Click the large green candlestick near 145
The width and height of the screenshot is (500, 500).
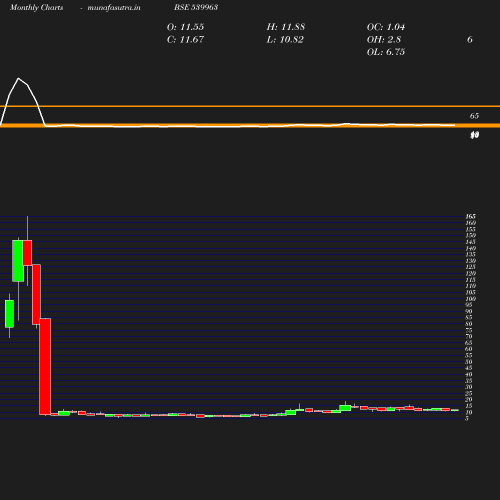pos(18,261)
